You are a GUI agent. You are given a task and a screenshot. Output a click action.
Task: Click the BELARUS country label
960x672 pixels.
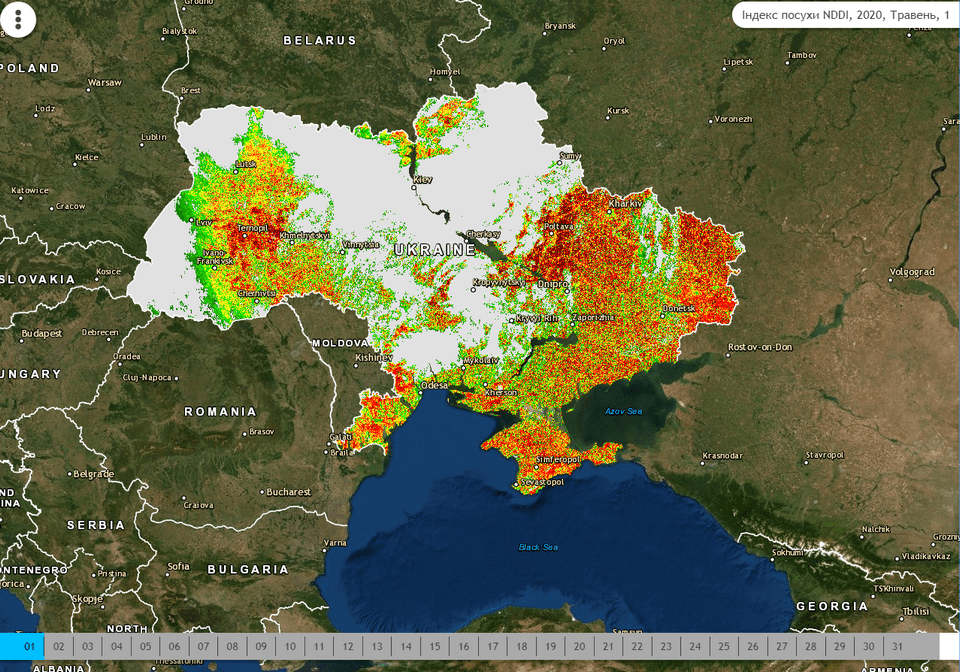pos(320,40)
